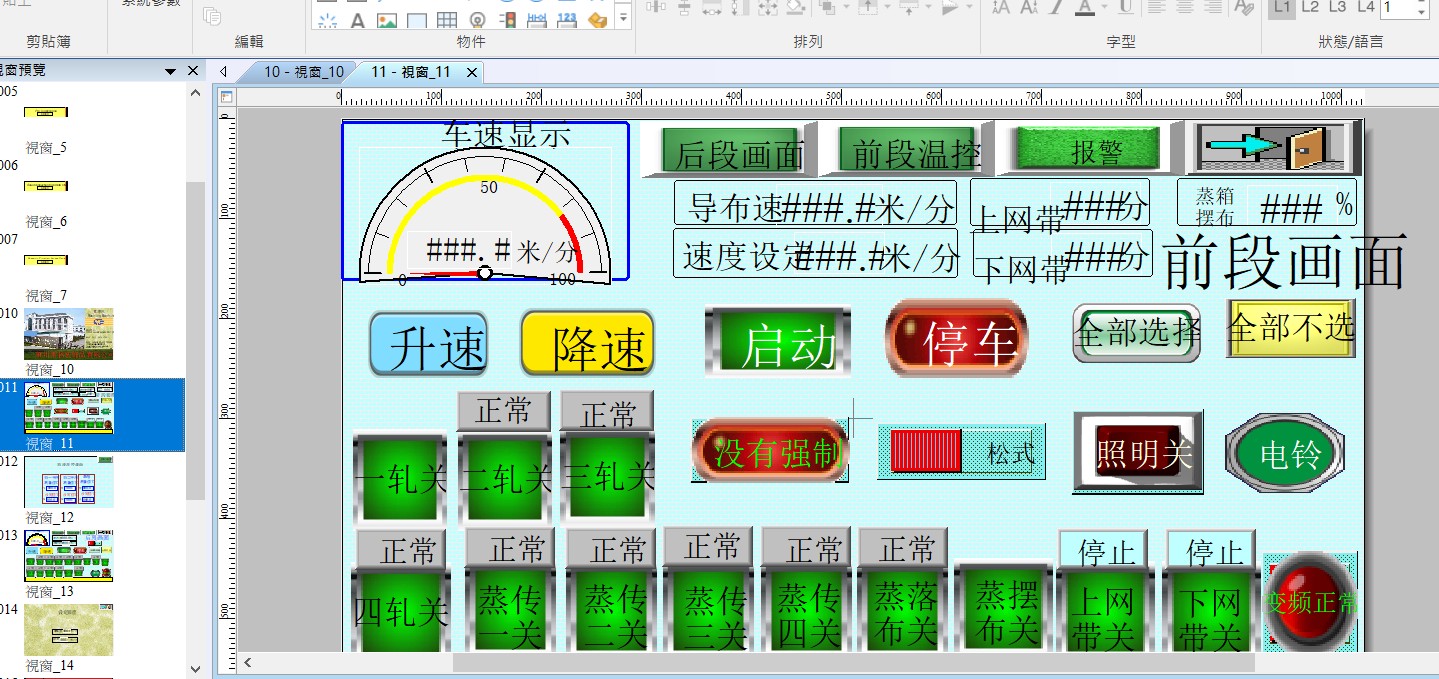Expand the object gallery dropdown arrow
This screenshot has height=679, width=1439.
623,17
